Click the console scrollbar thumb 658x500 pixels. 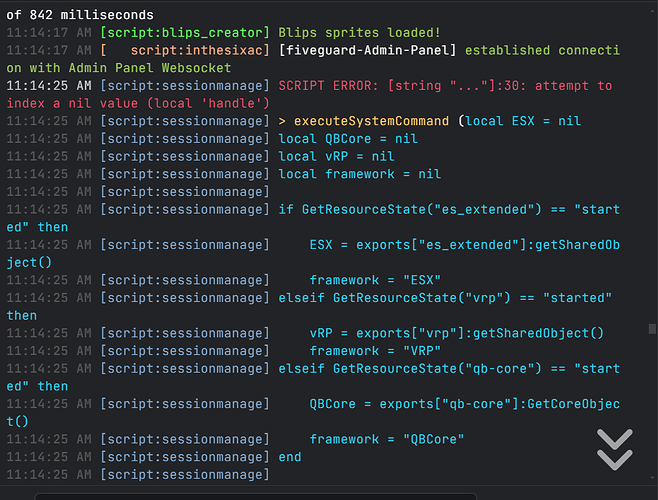pyautogui.click(x=653, y=328)
